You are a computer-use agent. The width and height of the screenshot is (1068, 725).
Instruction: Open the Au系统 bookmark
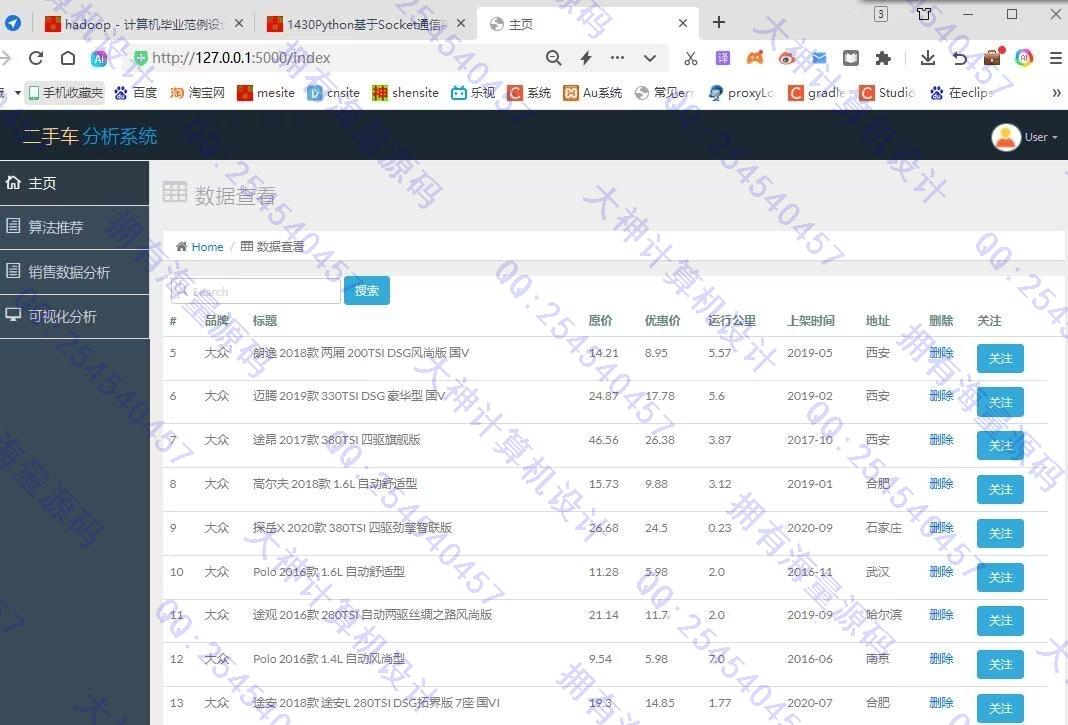coord(593,93)
